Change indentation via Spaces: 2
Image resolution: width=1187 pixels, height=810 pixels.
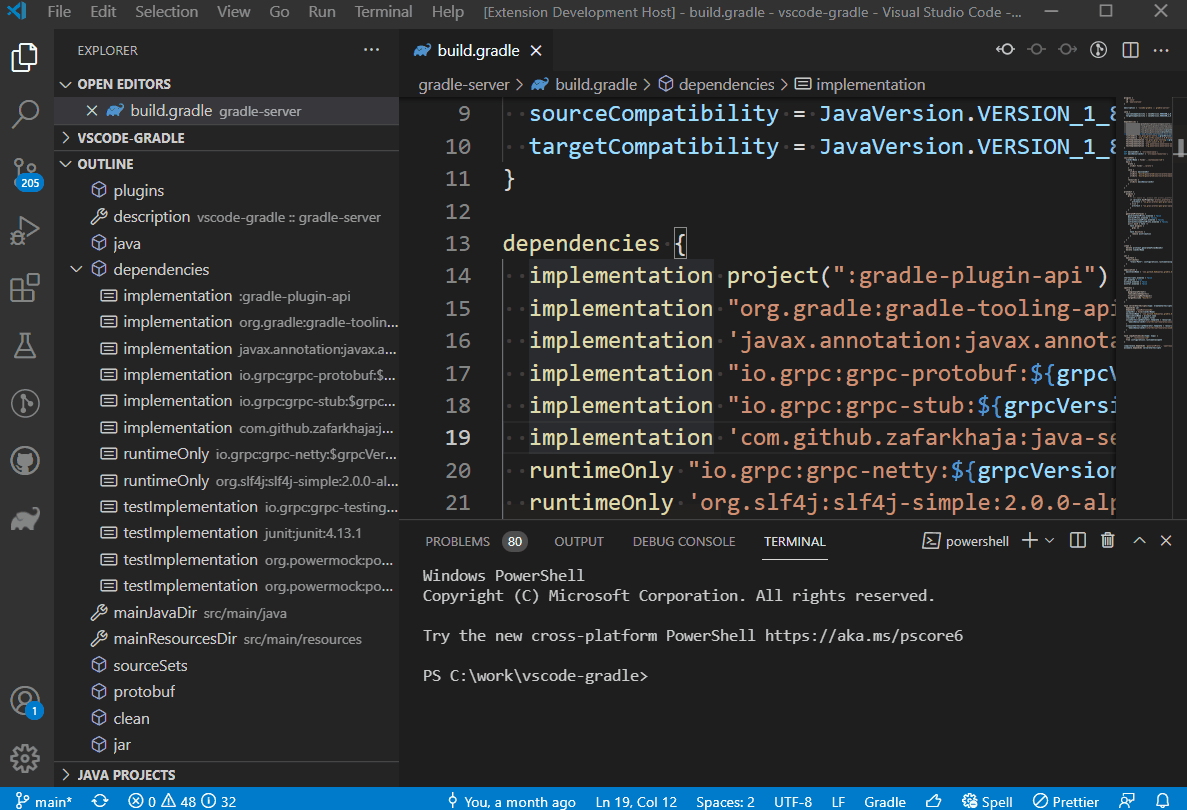coord(725,802)
